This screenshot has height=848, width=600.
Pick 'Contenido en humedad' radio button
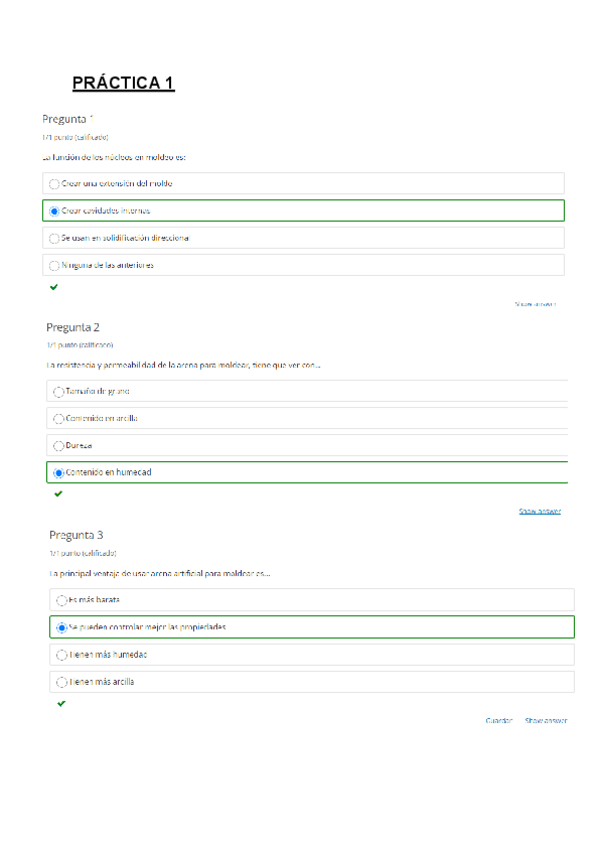[59, 472]
